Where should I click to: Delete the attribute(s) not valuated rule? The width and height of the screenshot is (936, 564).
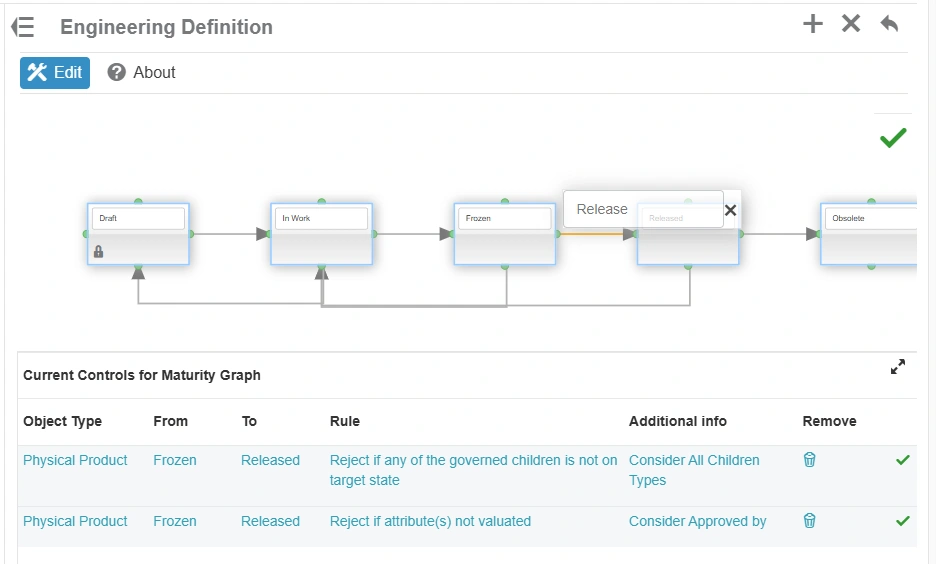pos(810,521)
